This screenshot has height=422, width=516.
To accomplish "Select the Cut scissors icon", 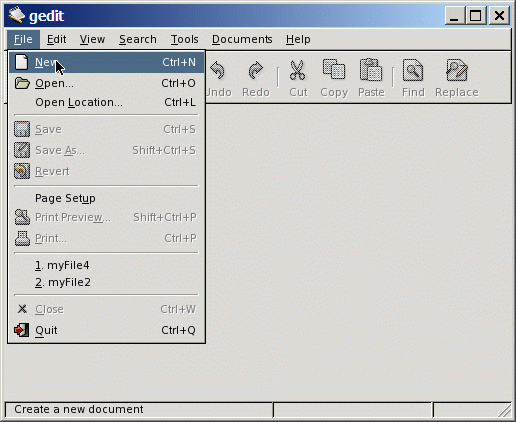I will (x=297, y=71).
